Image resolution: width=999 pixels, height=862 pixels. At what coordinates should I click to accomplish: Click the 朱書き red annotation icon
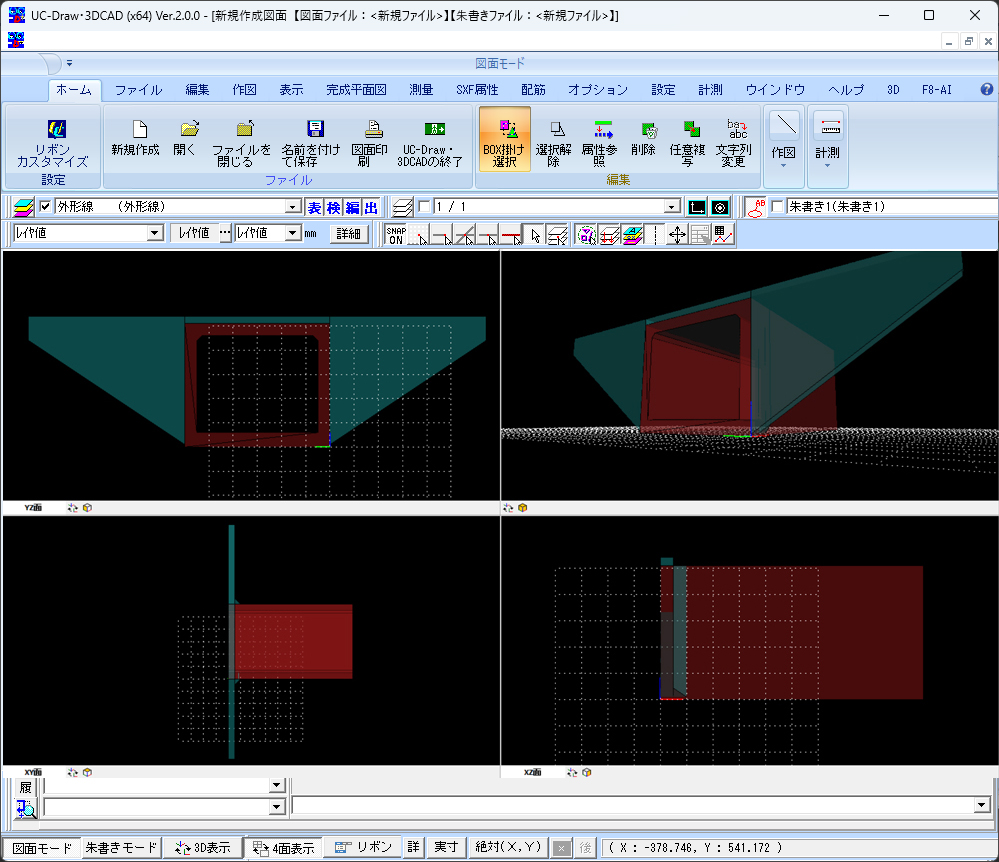point(756,208)
